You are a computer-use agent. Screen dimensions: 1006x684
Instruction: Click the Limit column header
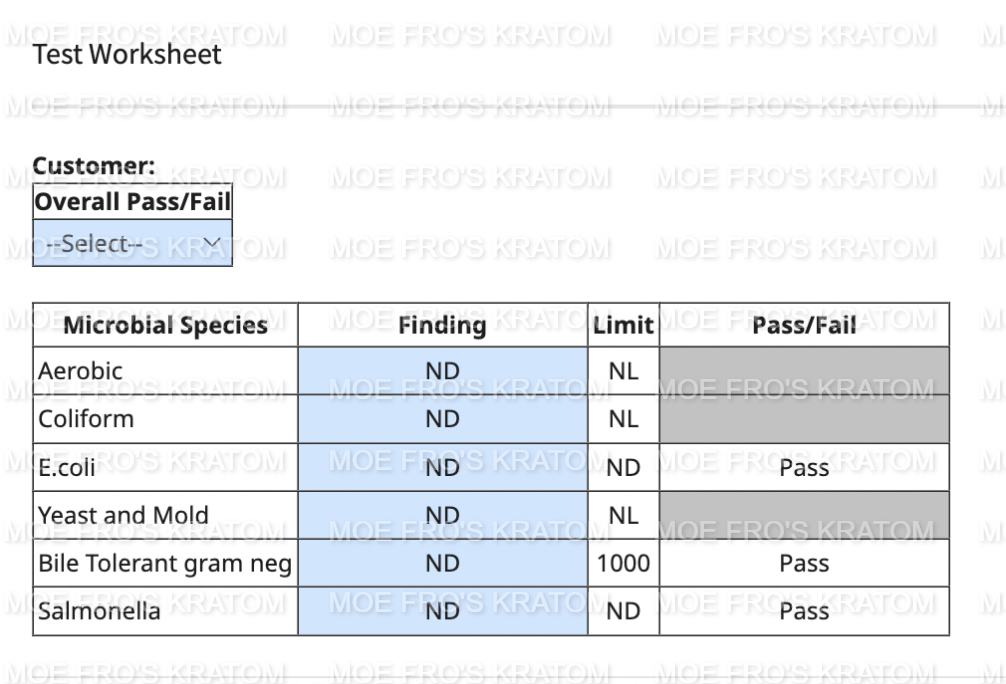click(x=623, y=325)
